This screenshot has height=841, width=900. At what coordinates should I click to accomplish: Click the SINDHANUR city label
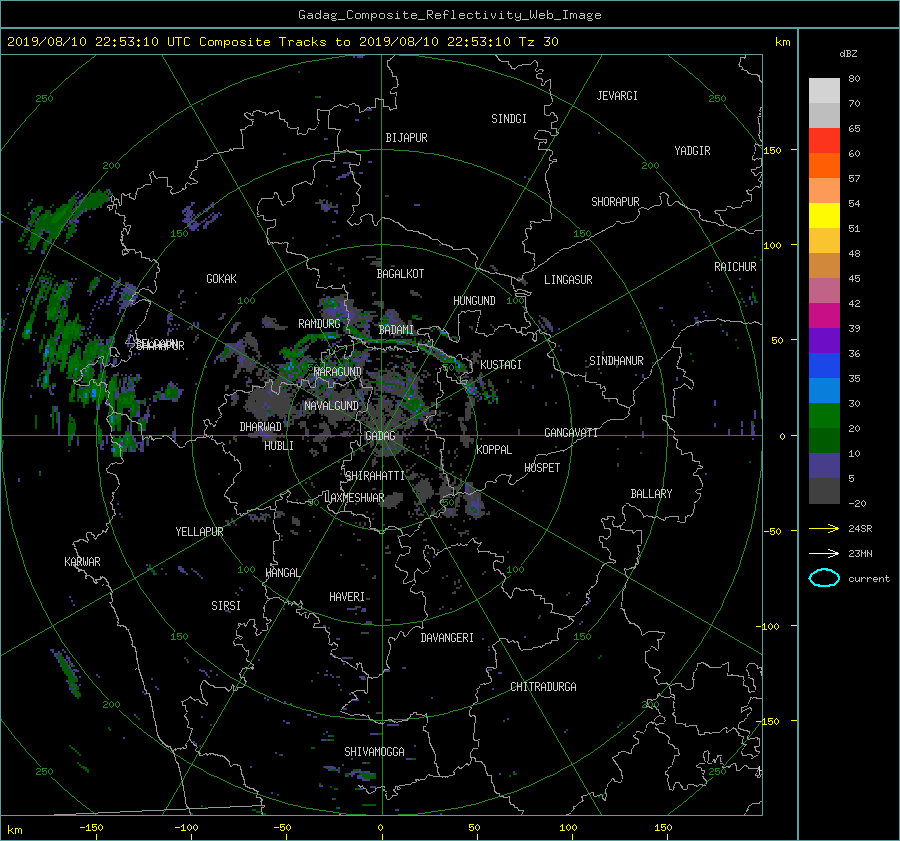[616, 361]
